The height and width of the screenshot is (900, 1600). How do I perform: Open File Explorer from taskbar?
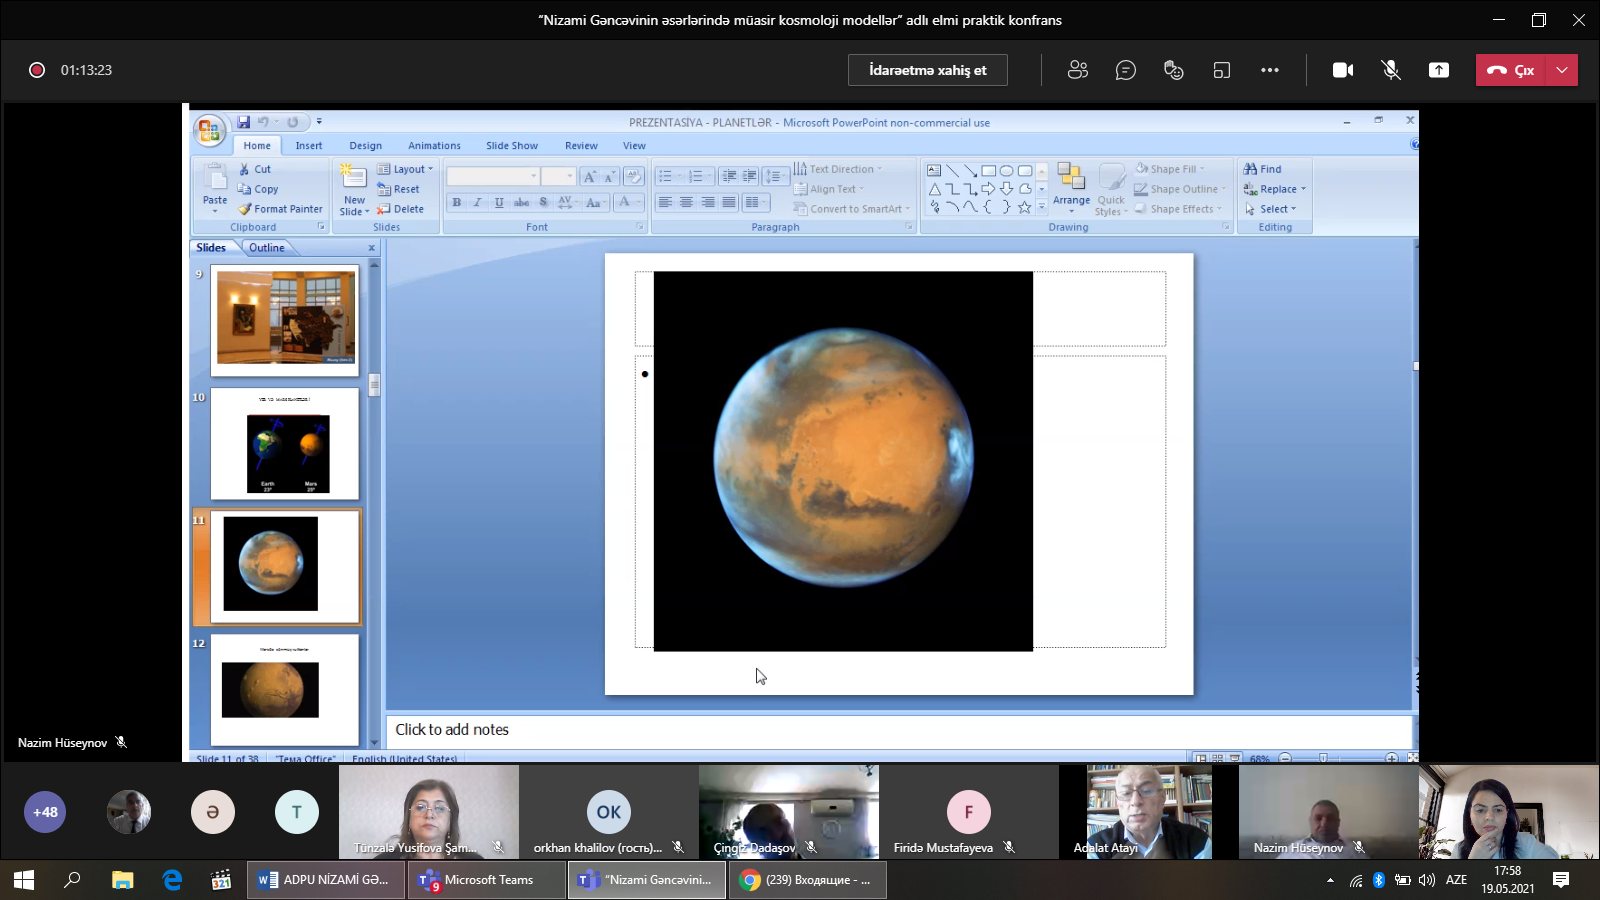point(122,880)
